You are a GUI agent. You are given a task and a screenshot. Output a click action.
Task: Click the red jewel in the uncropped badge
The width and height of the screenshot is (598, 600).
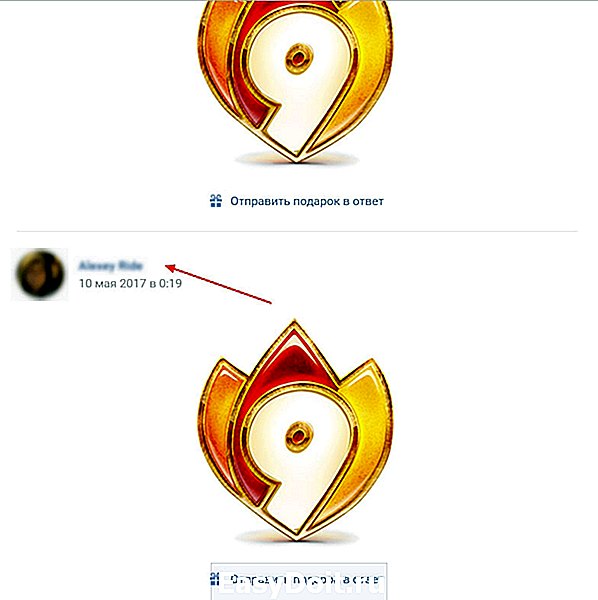click(299, 436)
